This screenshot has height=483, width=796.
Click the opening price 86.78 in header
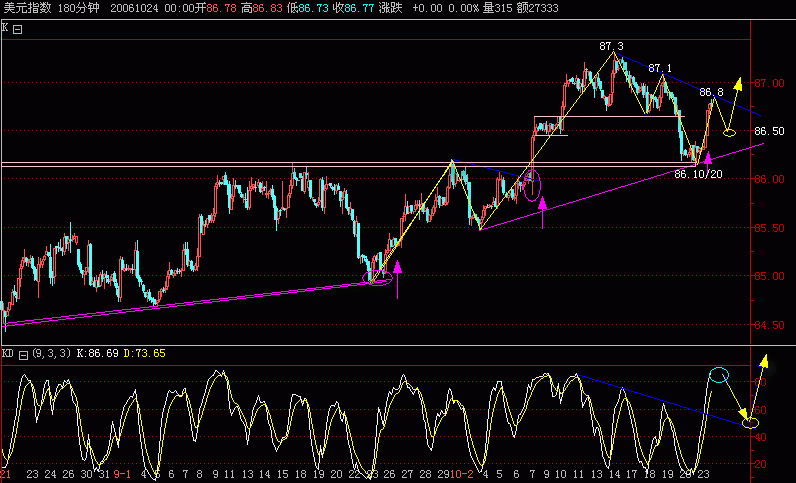(221, 8)
